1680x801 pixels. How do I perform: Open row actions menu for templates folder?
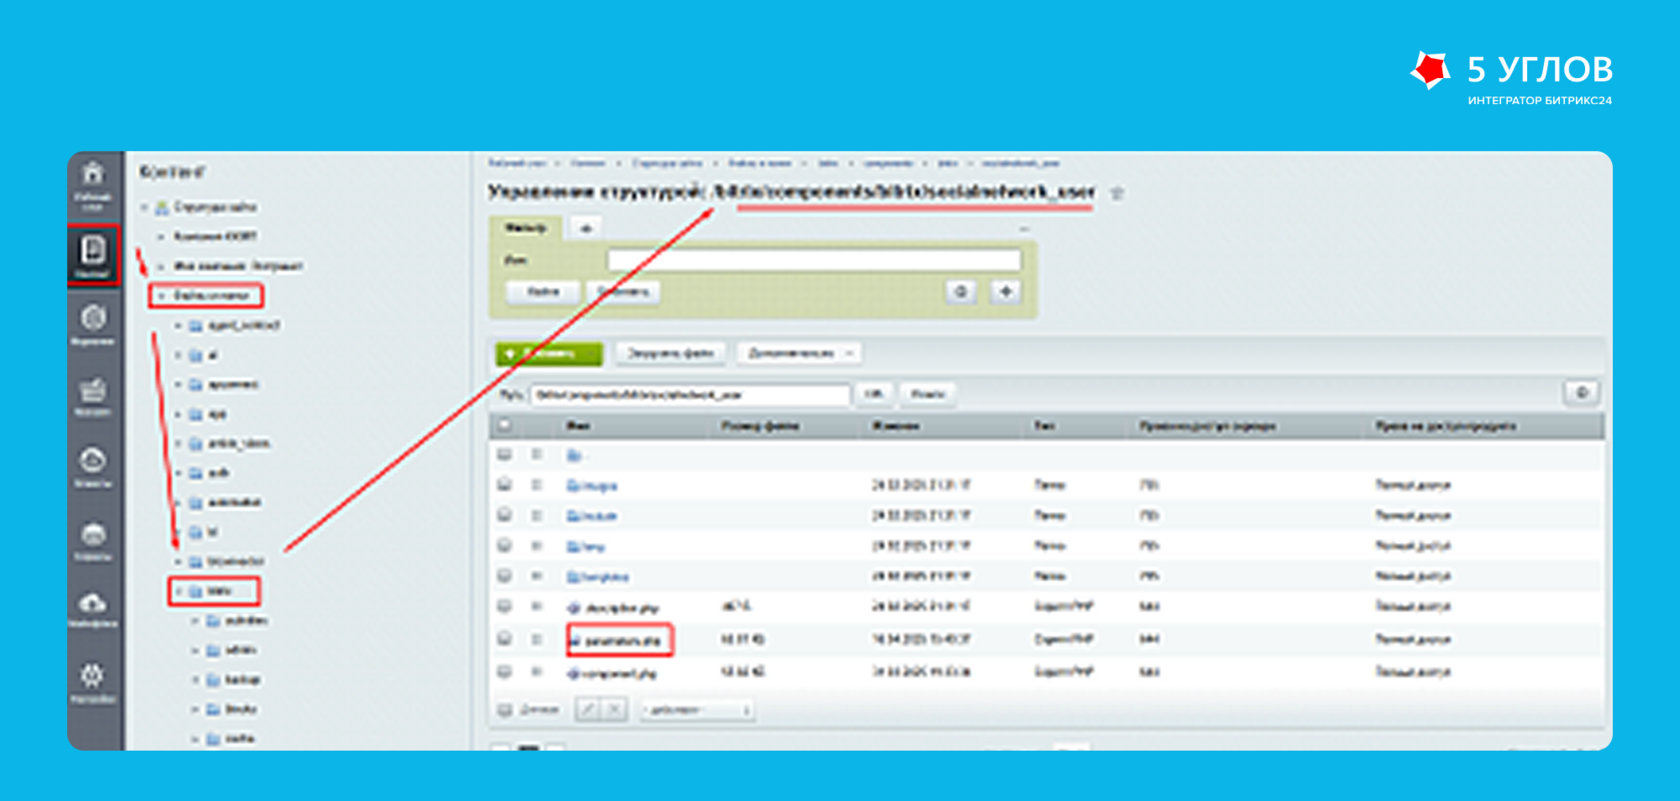[x=537, y=576]
